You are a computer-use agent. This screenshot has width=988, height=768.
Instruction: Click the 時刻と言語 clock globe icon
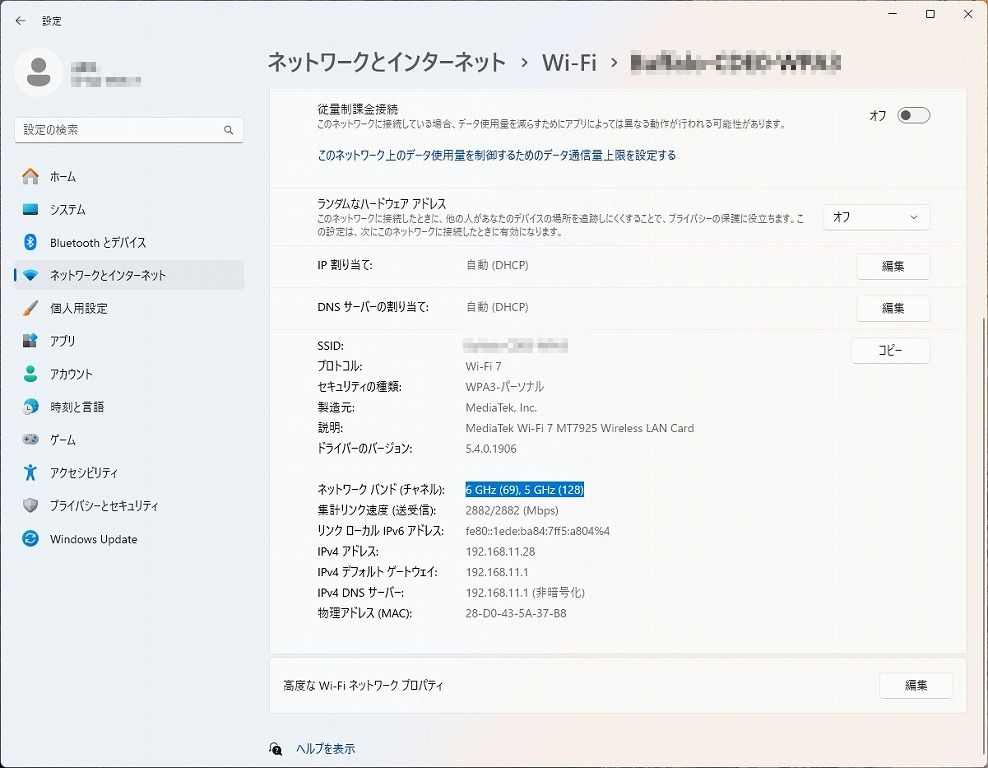pos(30,407)
